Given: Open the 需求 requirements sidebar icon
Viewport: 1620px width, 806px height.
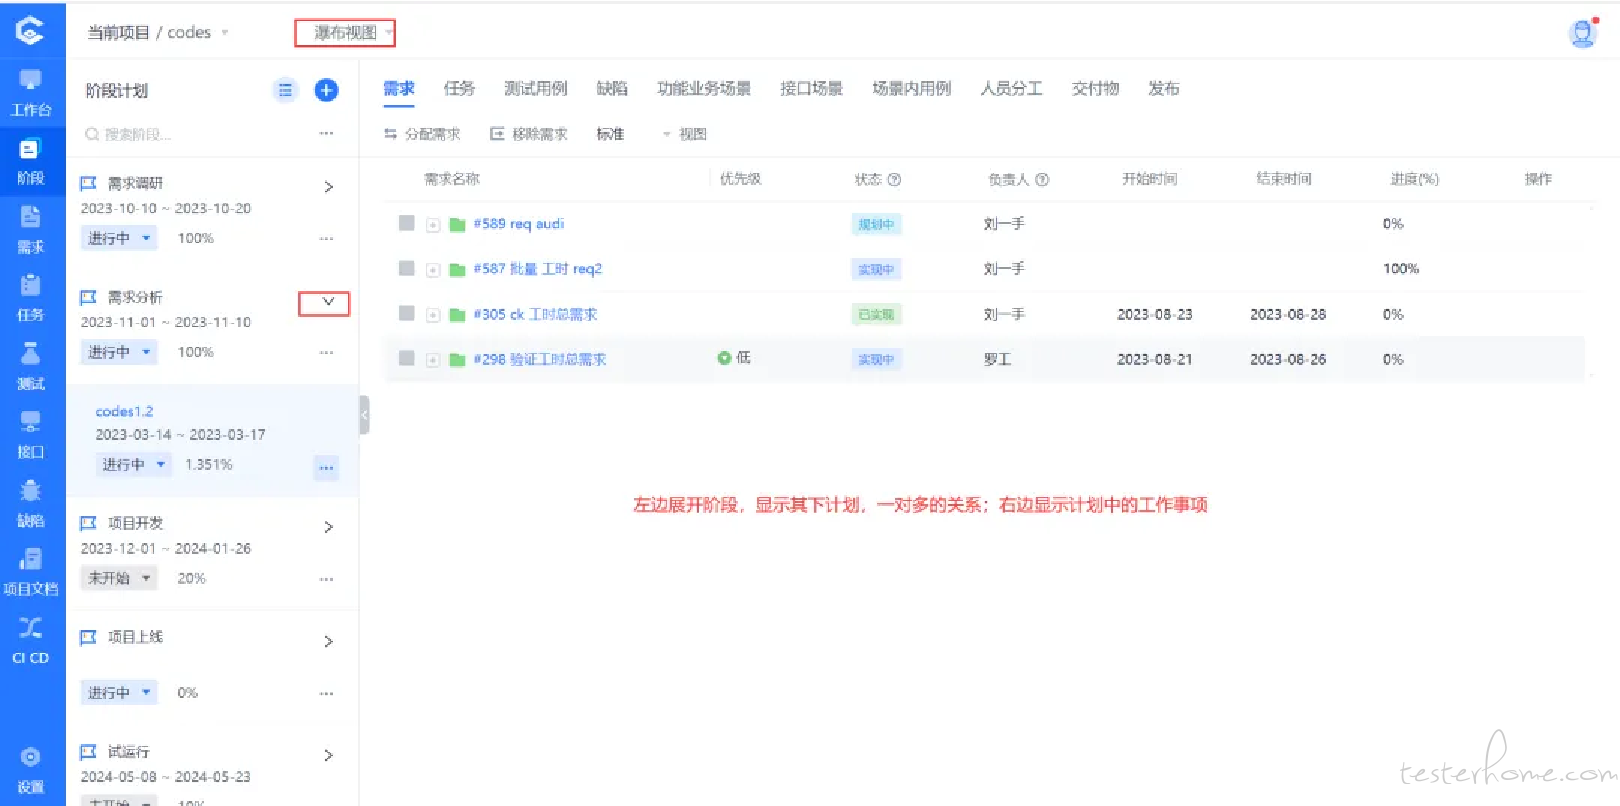Looking at the screenshot, I should tap(31, 230).
